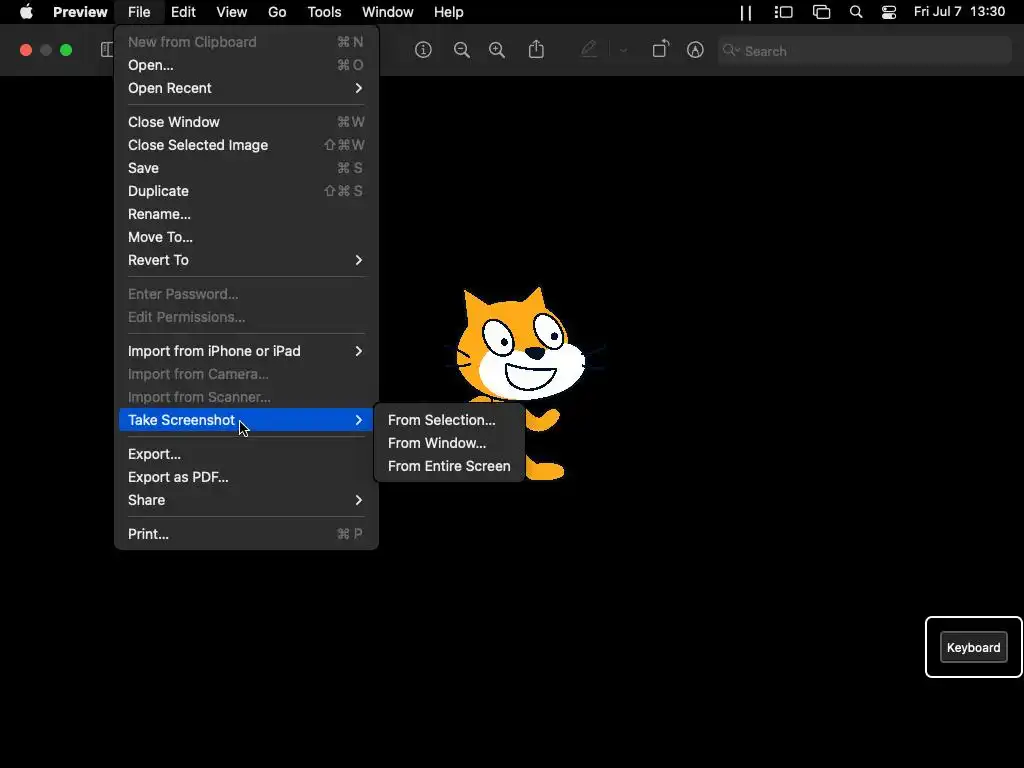Click the Search field in toolbar
1024x768 pixels.
(x=865, y=51)
